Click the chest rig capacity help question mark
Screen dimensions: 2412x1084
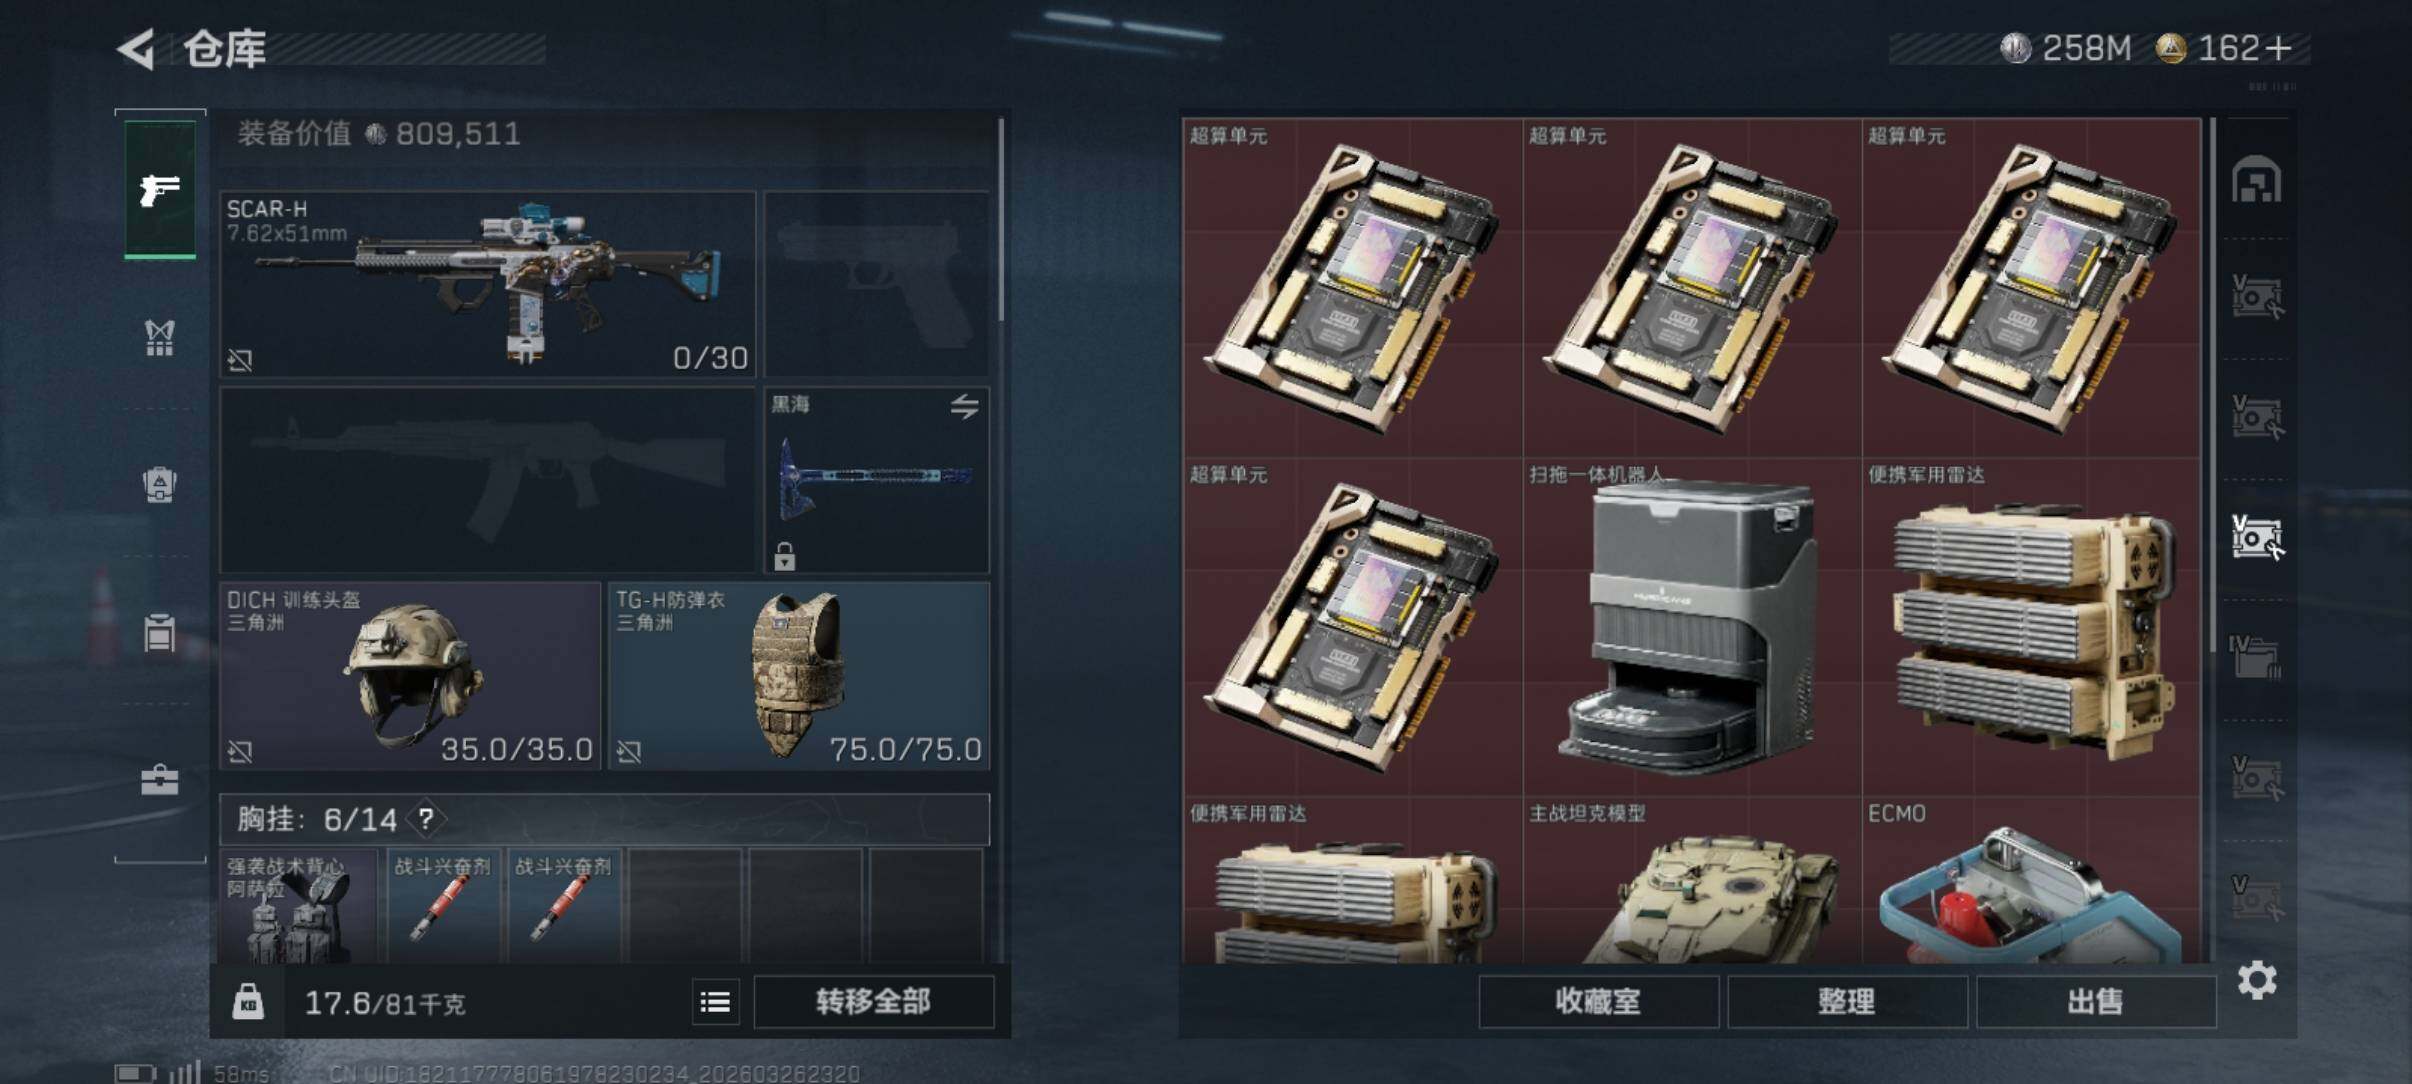[x=426, y=819]
